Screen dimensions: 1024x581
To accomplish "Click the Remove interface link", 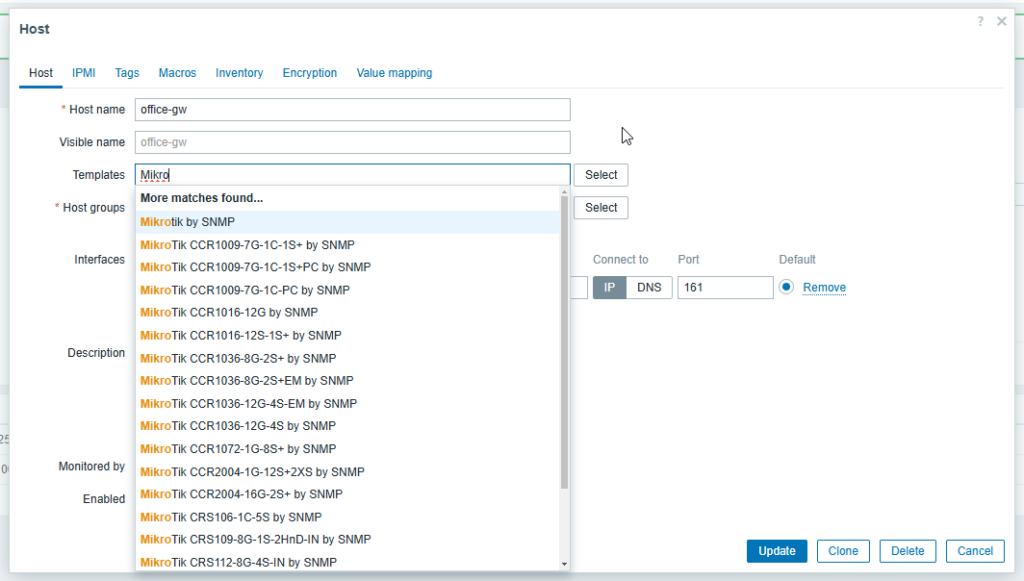I will (x=824, y=288).
